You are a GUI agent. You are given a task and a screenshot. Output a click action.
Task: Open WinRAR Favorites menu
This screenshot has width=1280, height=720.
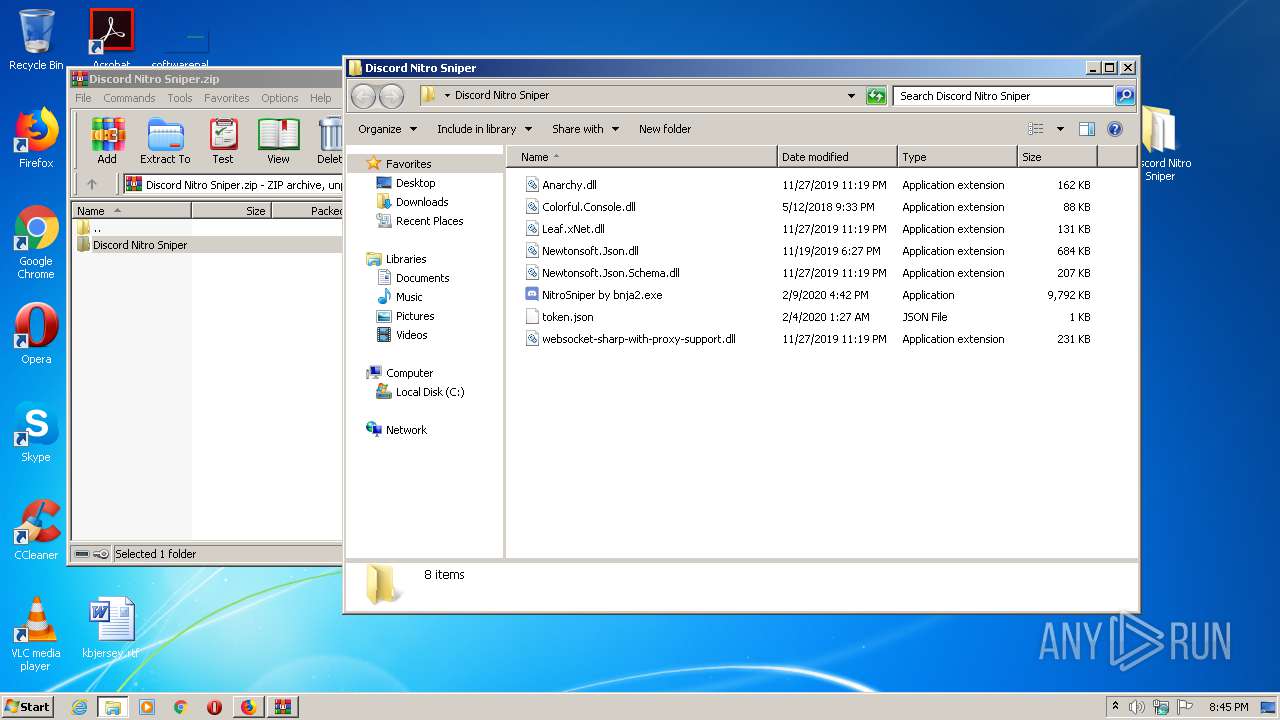[x=227, y=98]
